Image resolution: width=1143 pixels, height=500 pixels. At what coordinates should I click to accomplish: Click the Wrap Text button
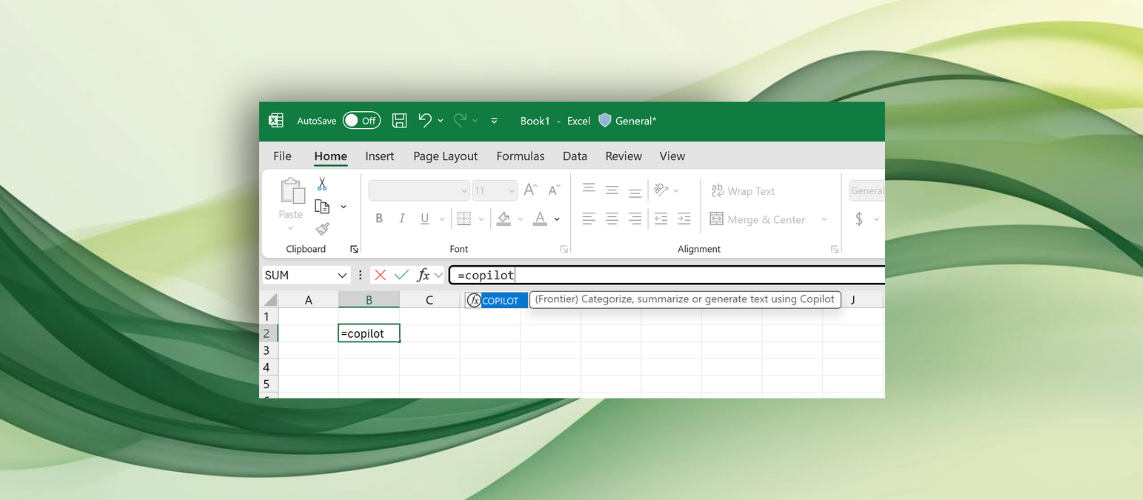742,191
